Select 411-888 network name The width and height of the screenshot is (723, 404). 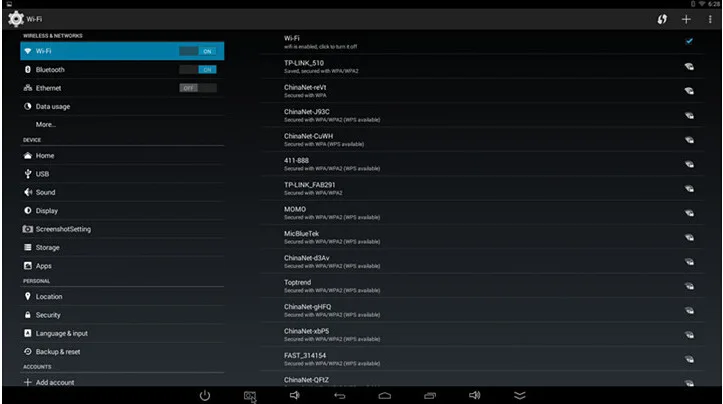[x=296, y=160]
